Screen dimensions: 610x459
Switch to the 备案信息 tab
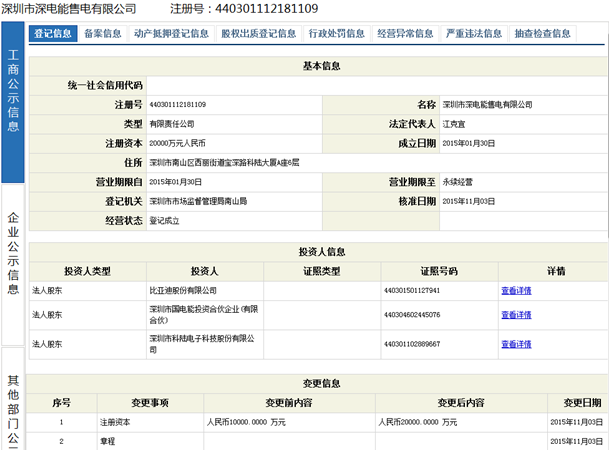(103, 34)
